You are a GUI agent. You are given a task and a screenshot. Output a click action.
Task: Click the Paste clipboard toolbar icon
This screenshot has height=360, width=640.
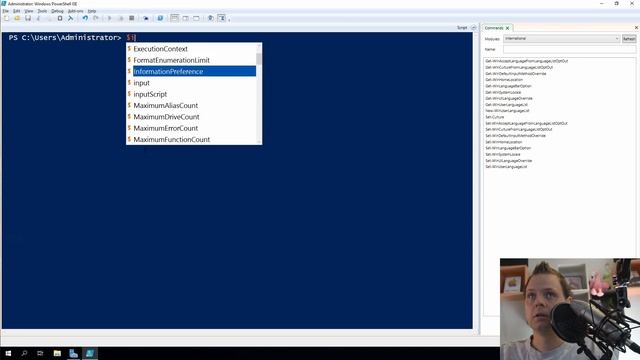pos(60,18)
